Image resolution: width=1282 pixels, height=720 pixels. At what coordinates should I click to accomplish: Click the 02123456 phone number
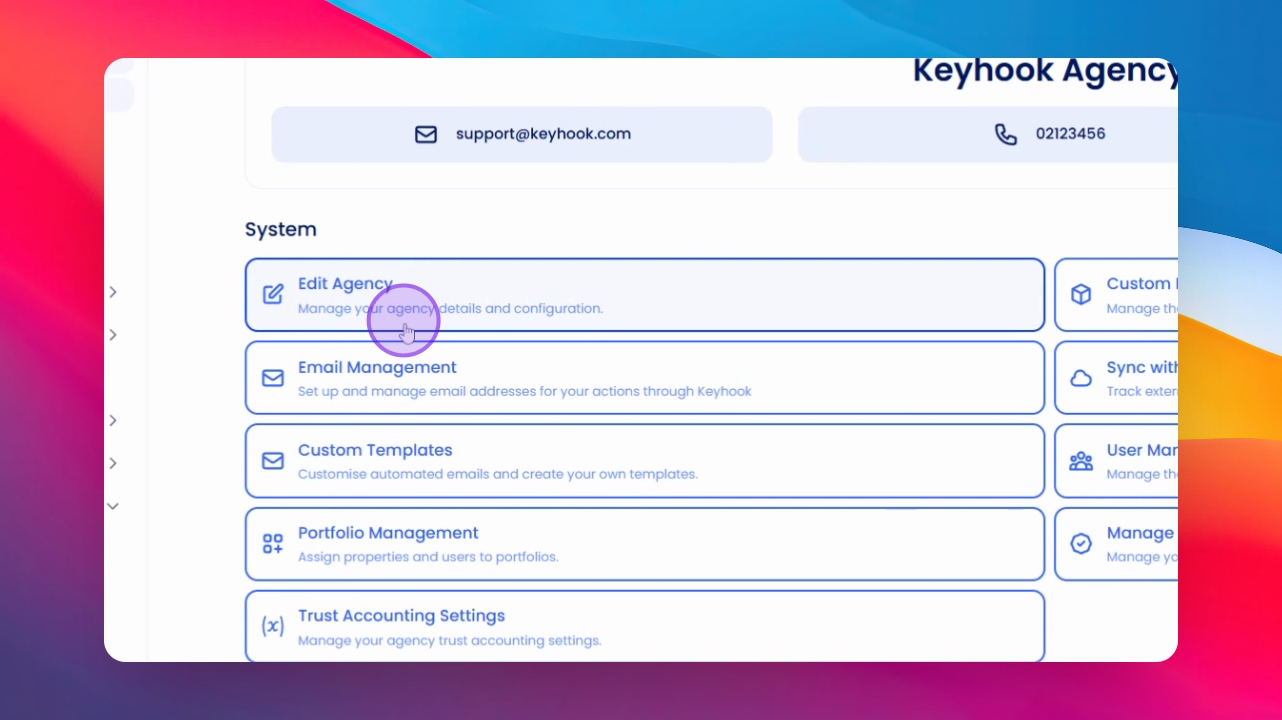pyautogui.click(x=1070, y=134)
